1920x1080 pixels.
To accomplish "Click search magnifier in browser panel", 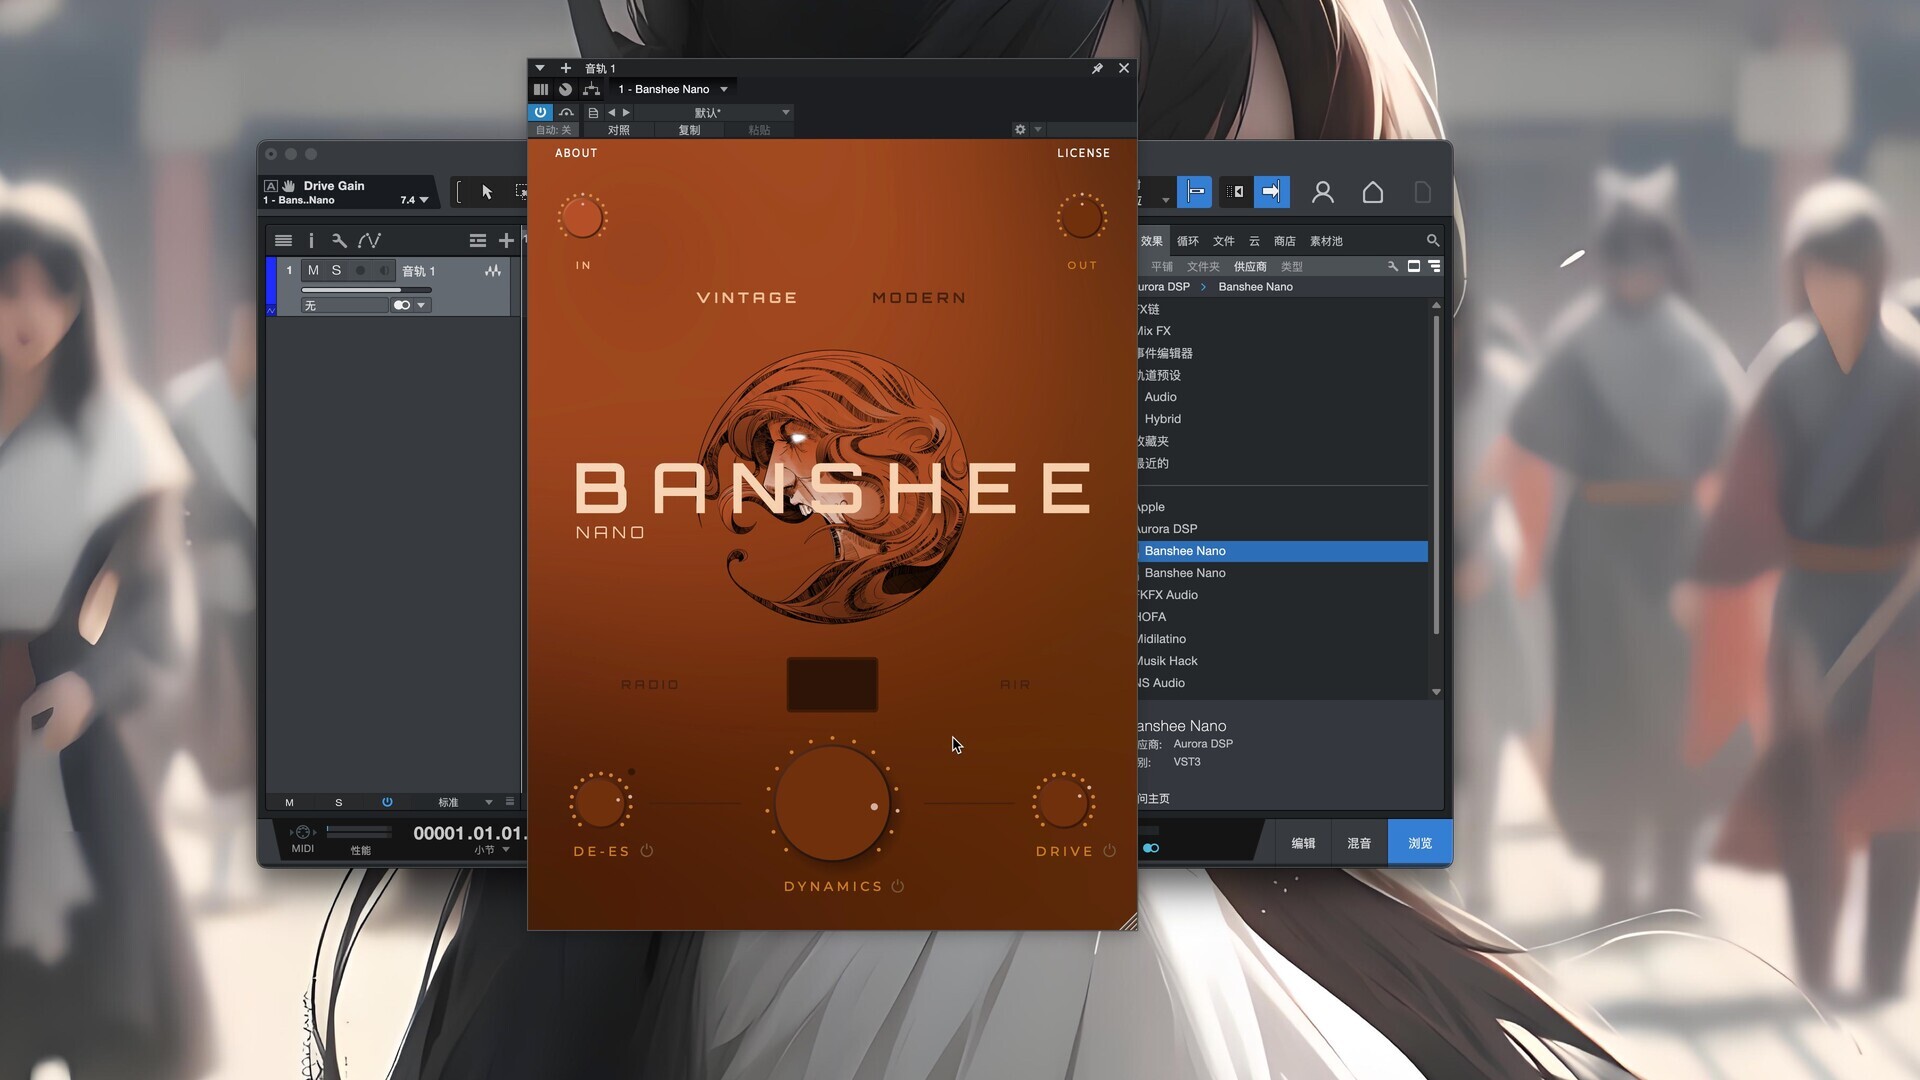I will [1432, 240].
